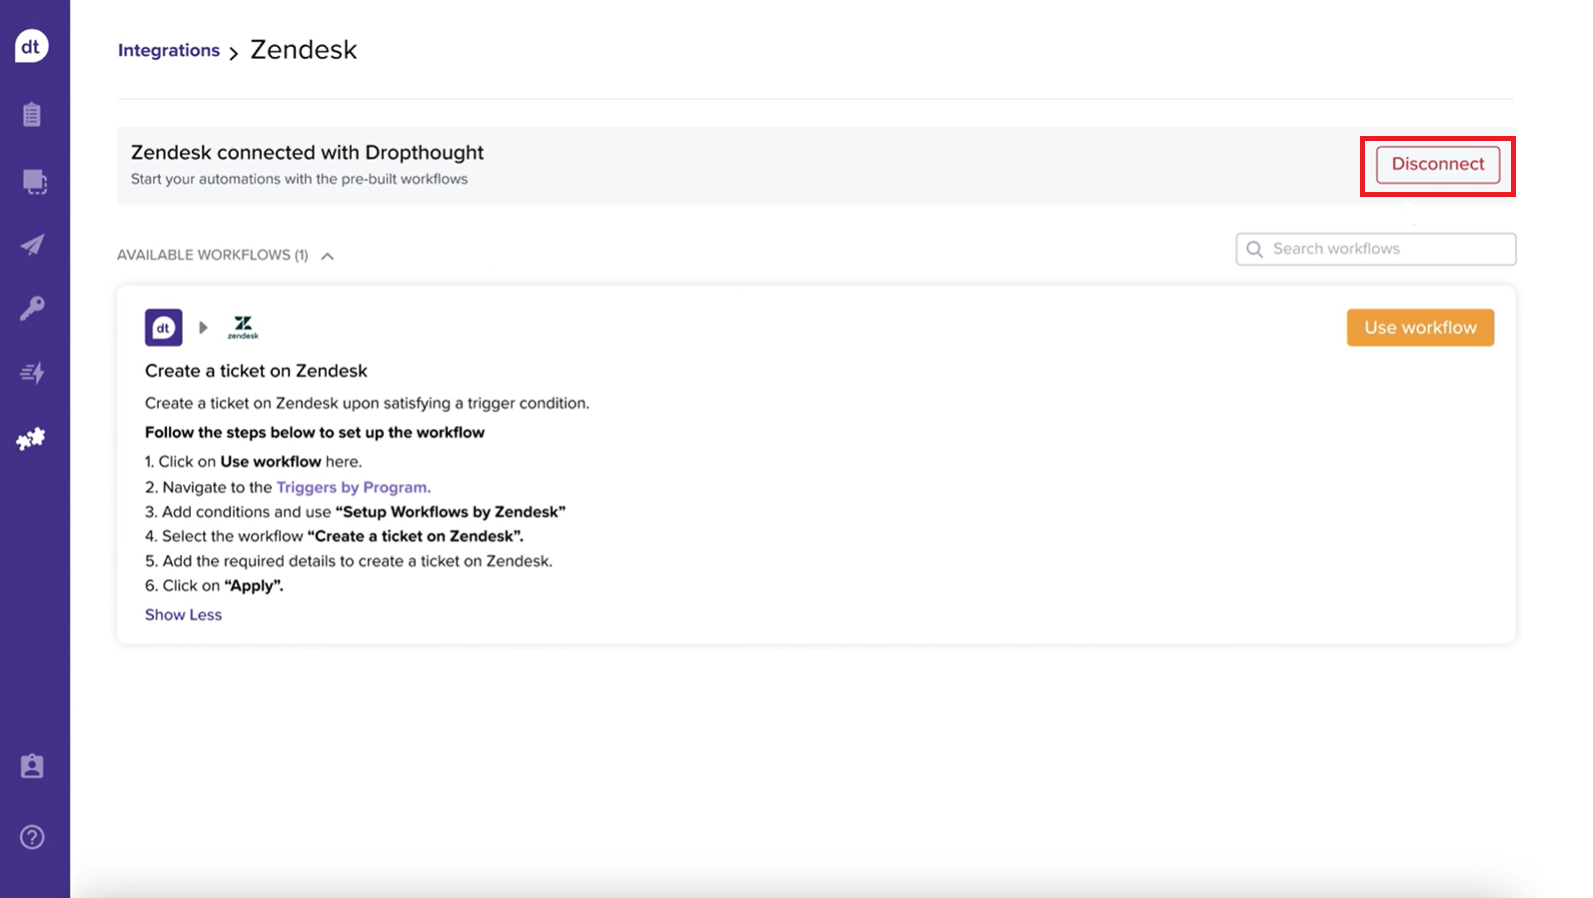Disconnect the Zendesk integration
Image resolution: width=1593 pixels, height=898 pixels.
click(x=1437, y=164)
